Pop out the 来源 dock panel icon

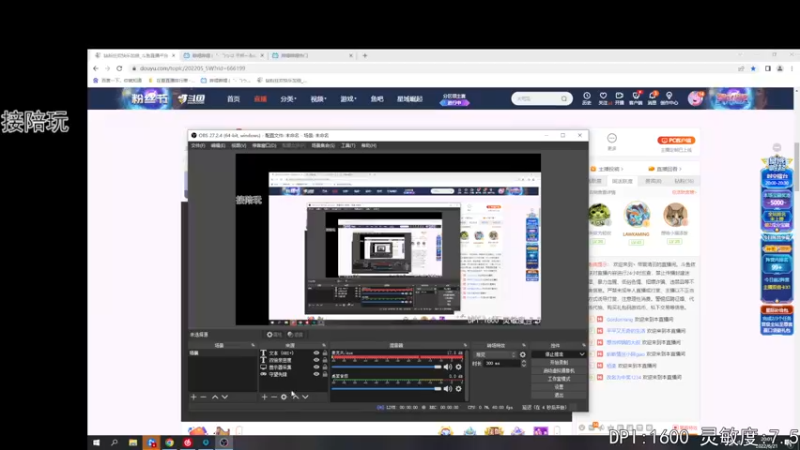(323, 345)
